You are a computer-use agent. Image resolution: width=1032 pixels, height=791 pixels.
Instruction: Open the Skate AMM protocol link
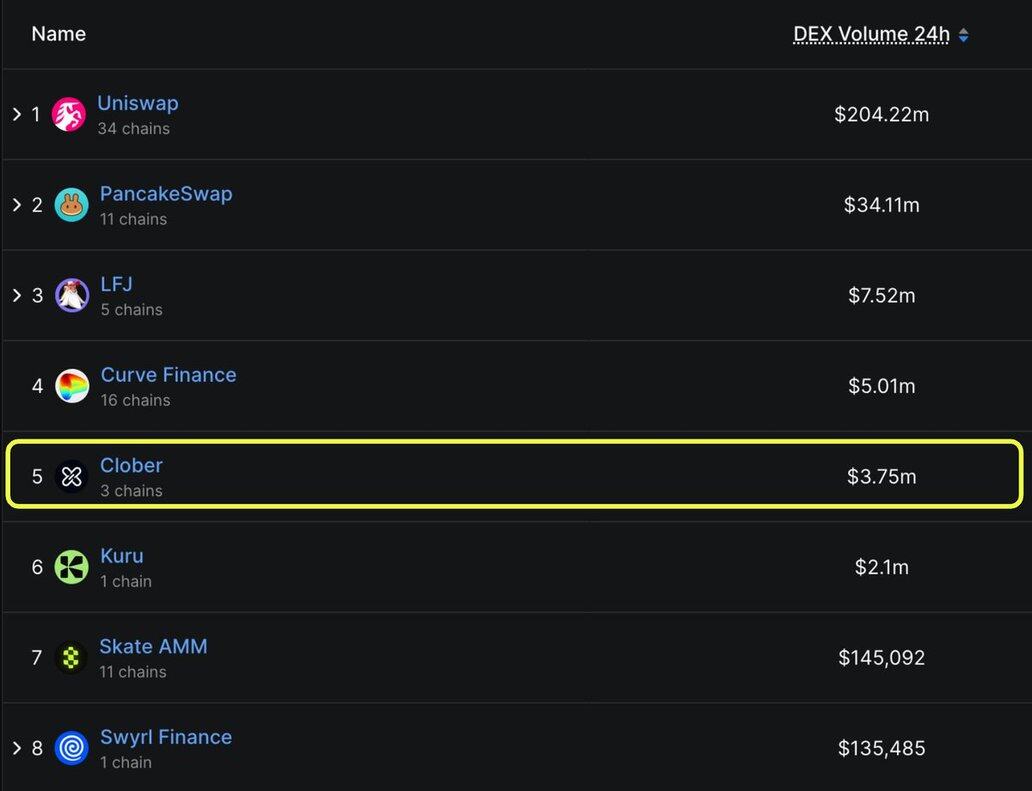[x=153, y=647]
